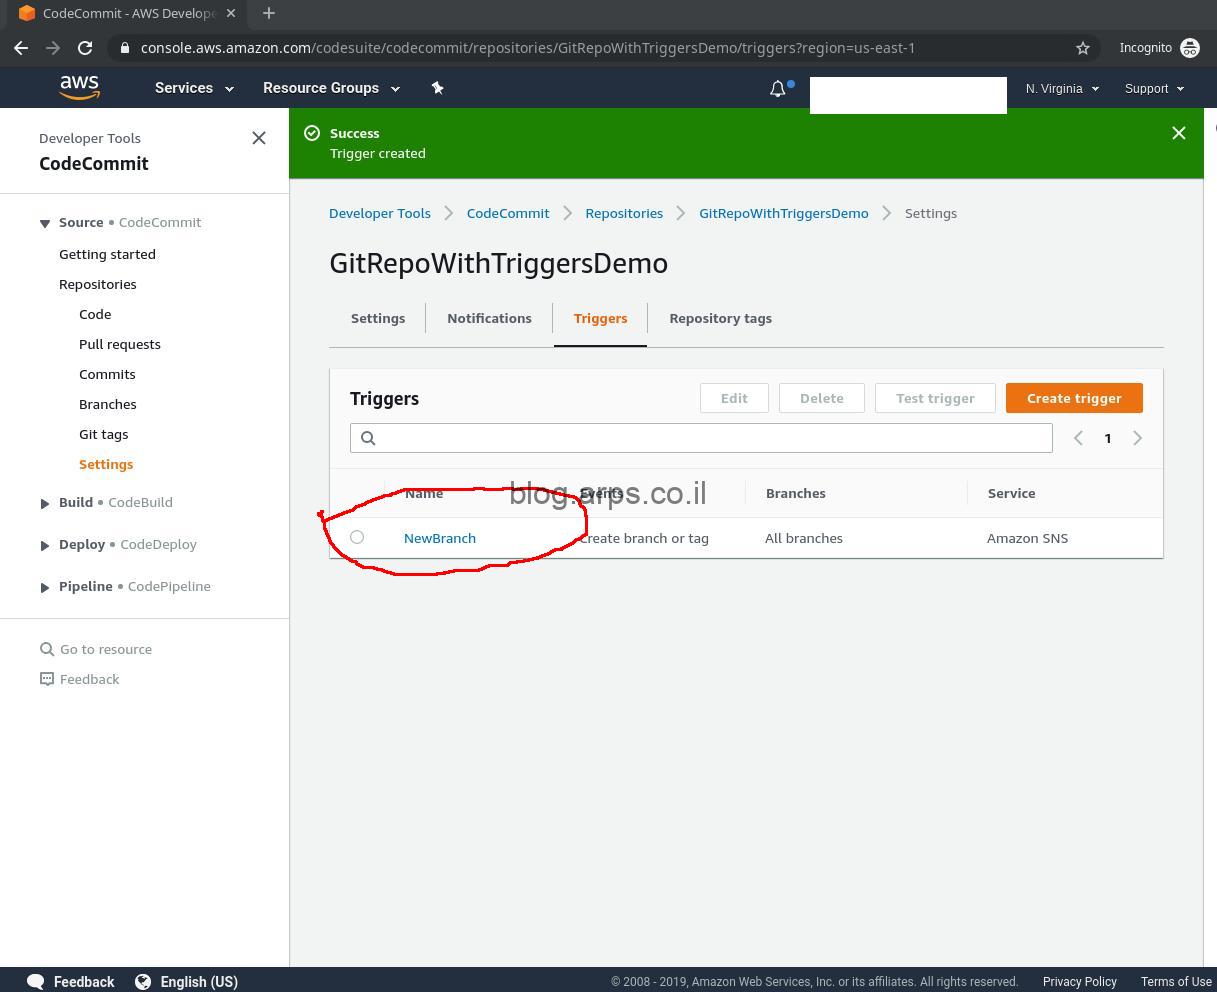Viewport: 1217px width, 992px height.
Task: Click the 'Amazon SNS' table cell
Action: point(1027,538)
